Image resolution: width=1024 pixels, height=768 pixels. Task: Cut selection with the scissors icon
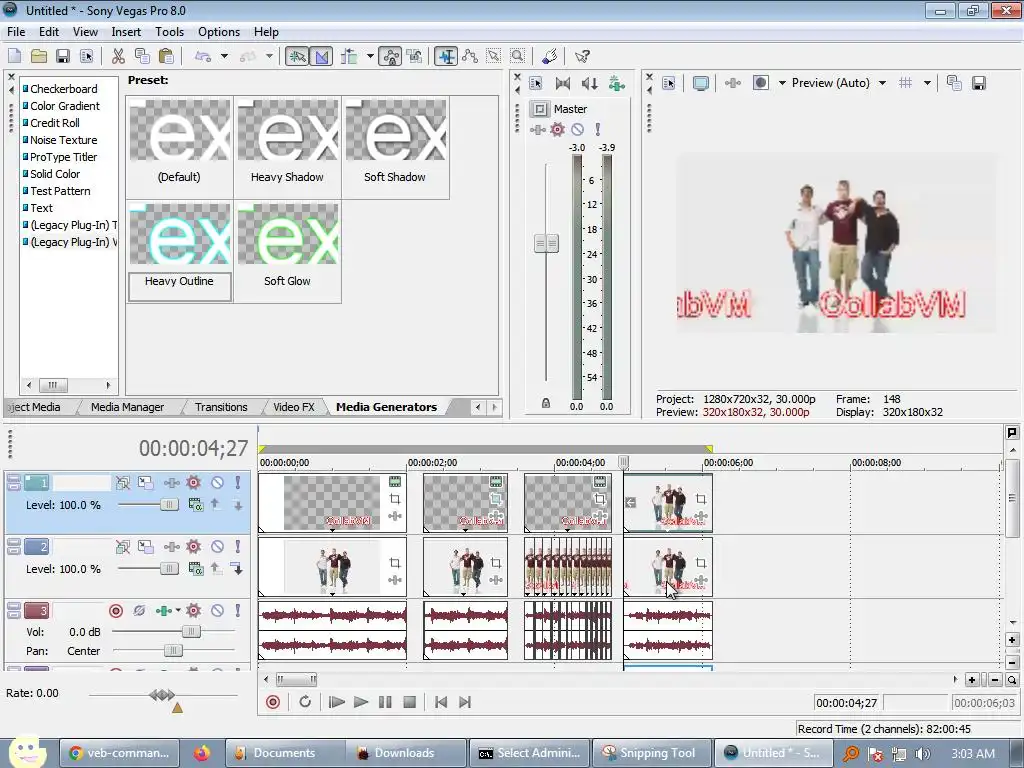point(118,56)
